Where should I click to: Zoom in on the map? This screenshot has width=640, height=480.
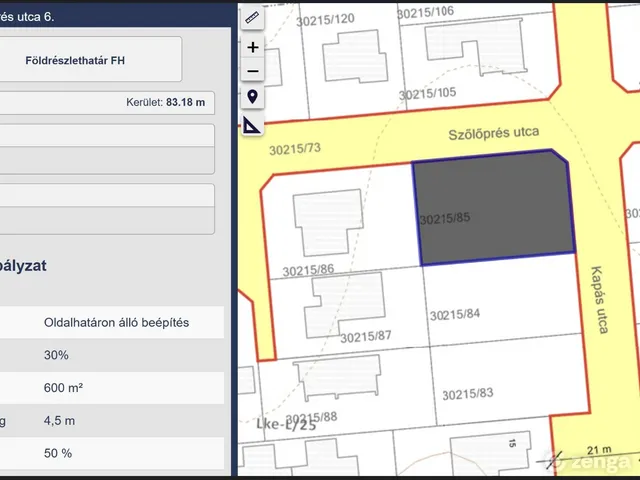click(x=252, y=47)
